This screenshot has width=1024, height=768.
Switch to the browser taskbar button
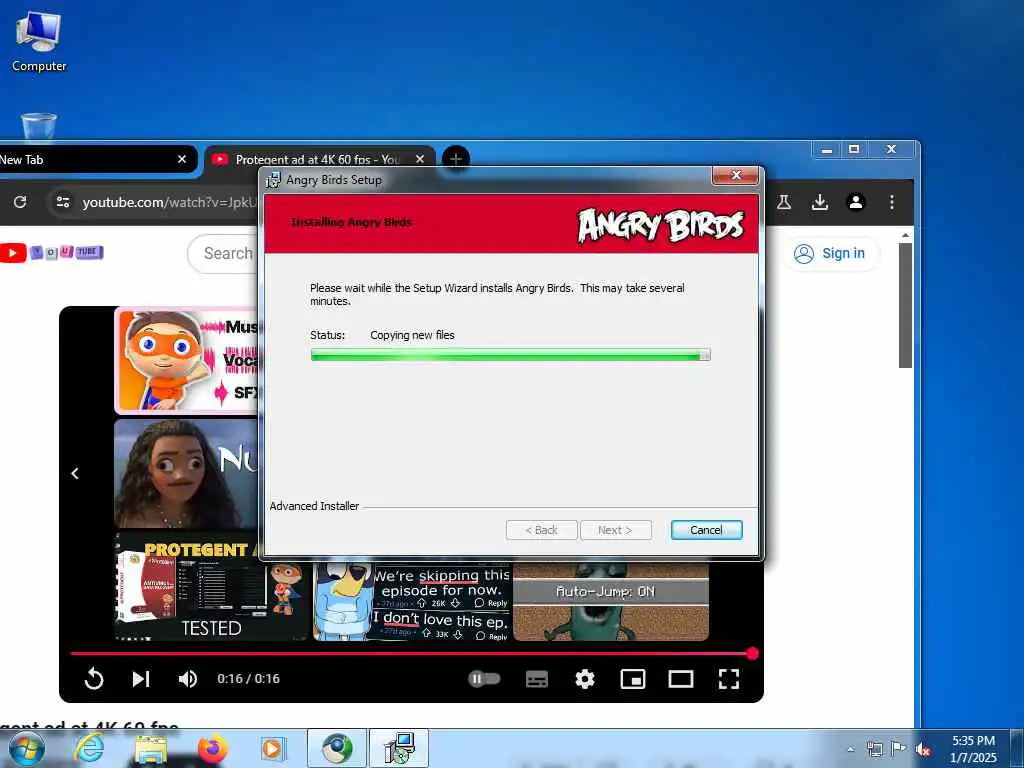[336, 749]
